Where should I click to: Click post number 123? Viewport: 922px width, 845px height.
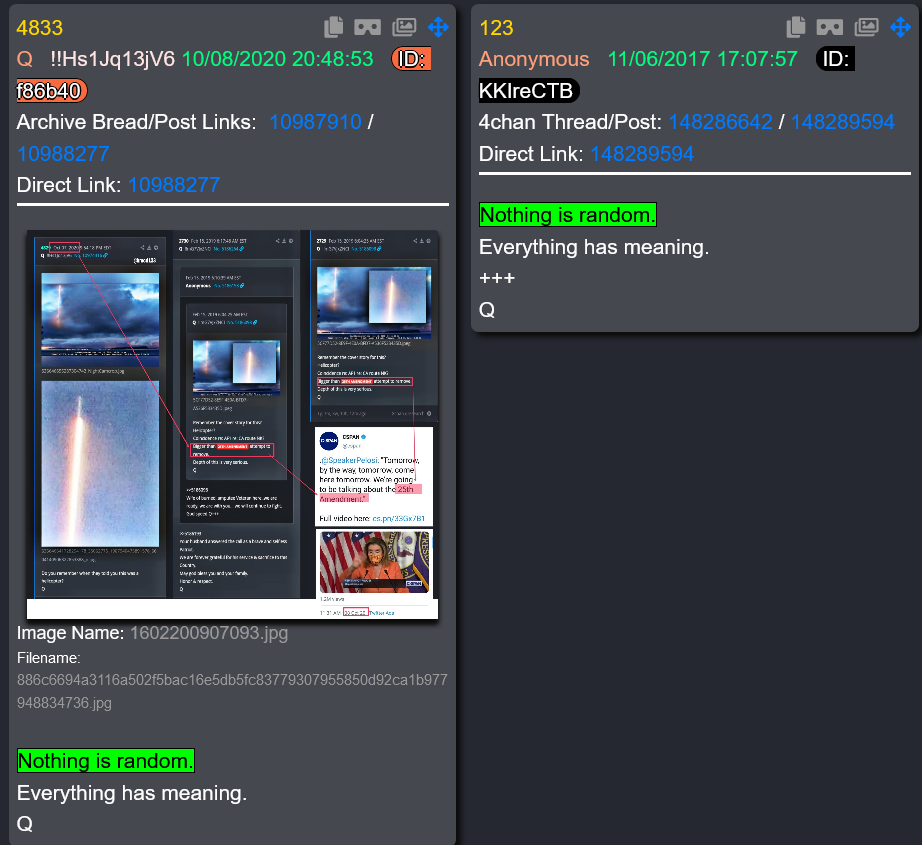(x=496, y=28)
